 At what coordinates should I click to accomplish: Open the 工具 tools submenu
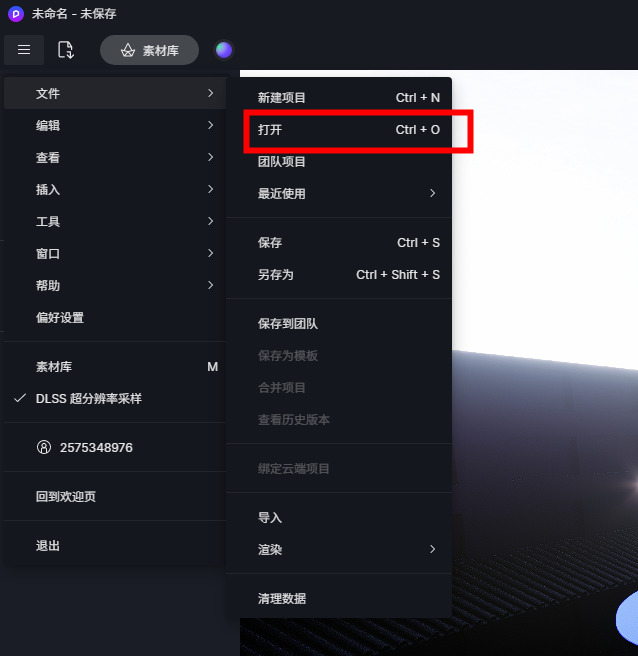click(x=115, y=221)
